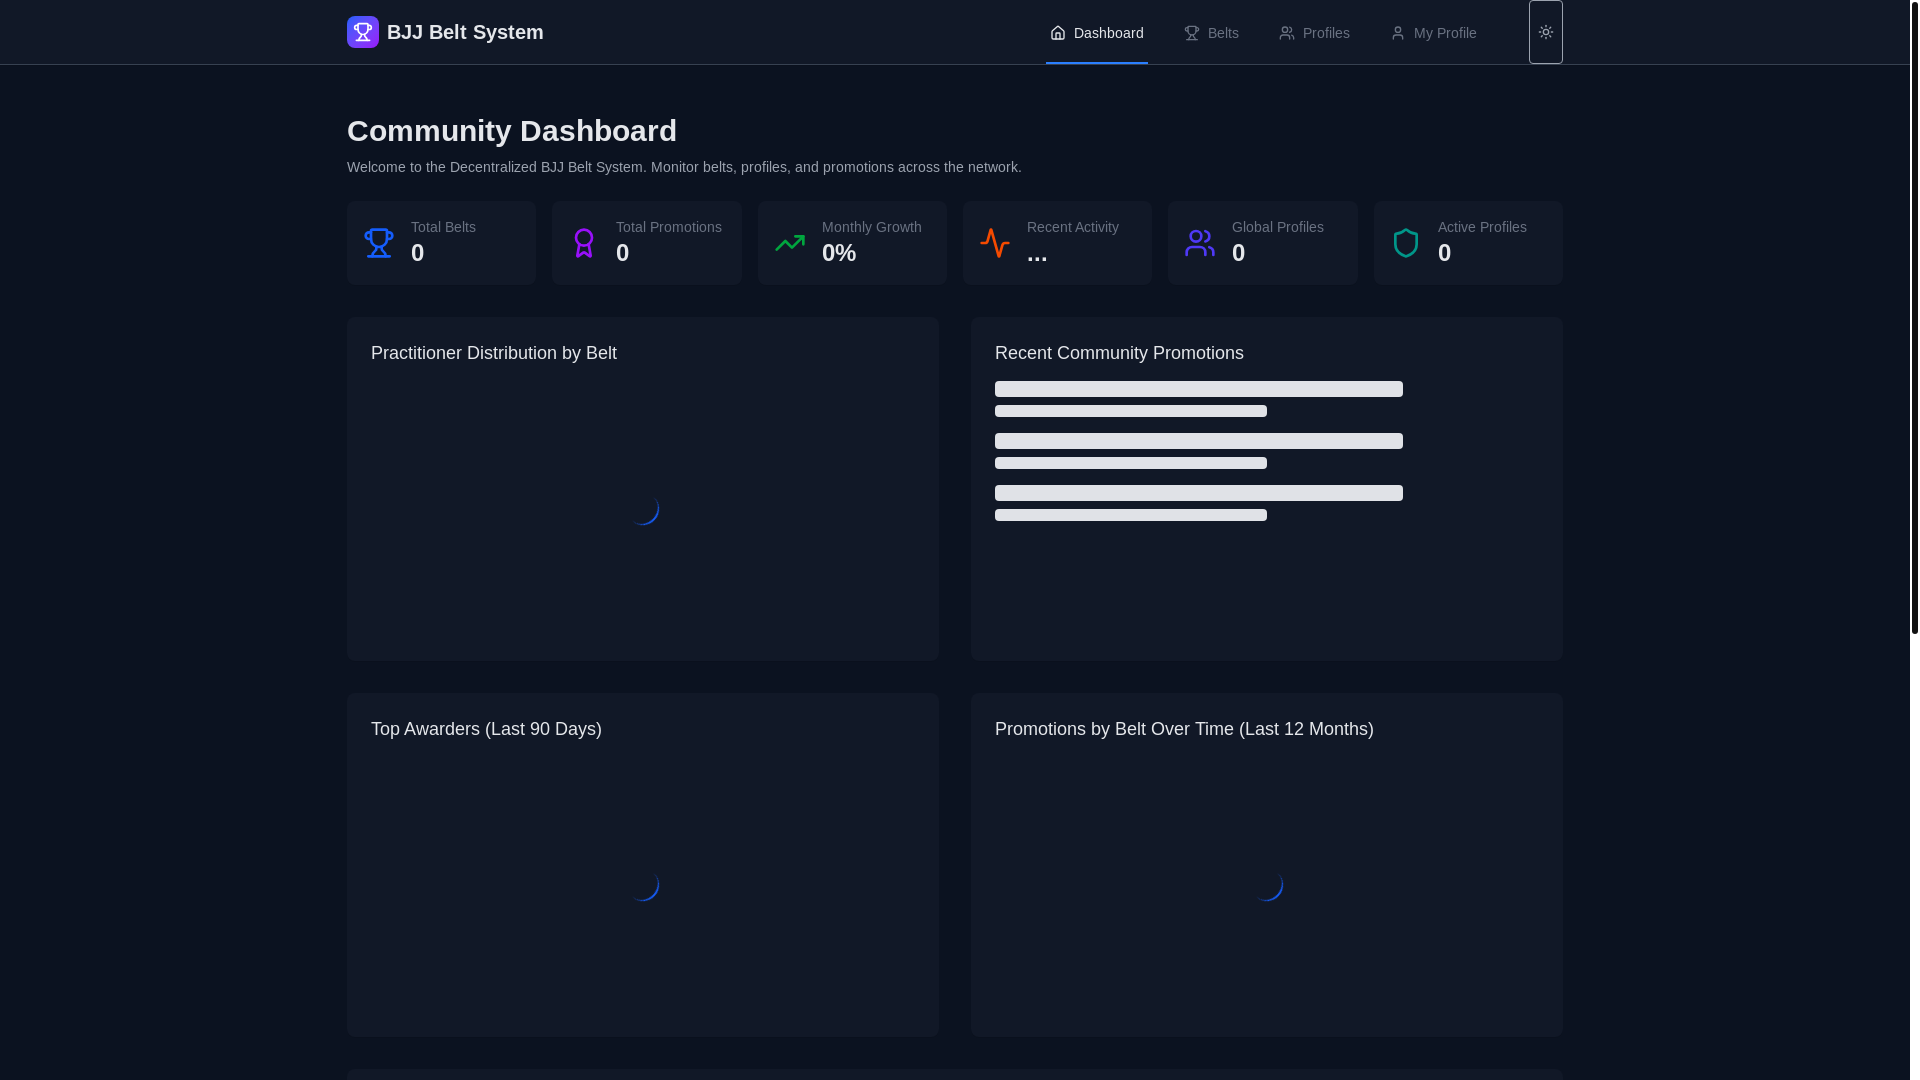Screen dimensions: 1920x1080
Task: Open the Dashboard tab
Action: 1096,33
